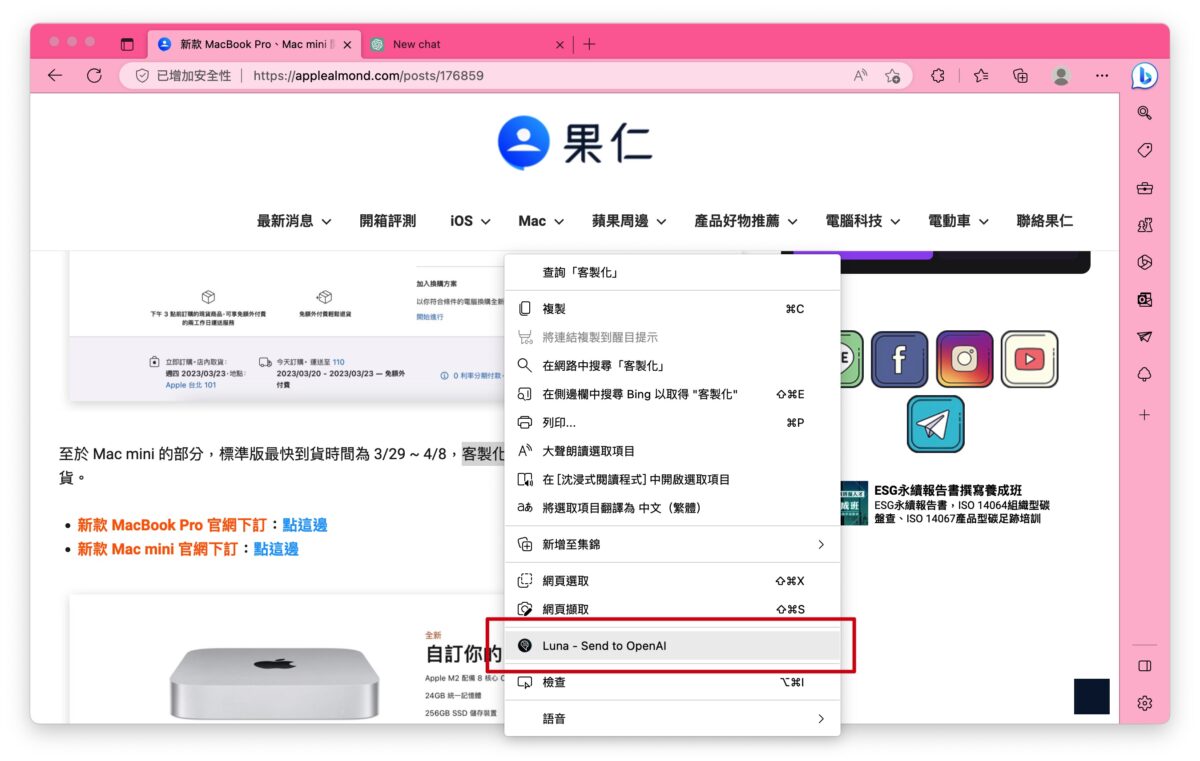Open the favorites list icon
Viewport: 1200px width, 761px height.
click(x=981, y=75)
